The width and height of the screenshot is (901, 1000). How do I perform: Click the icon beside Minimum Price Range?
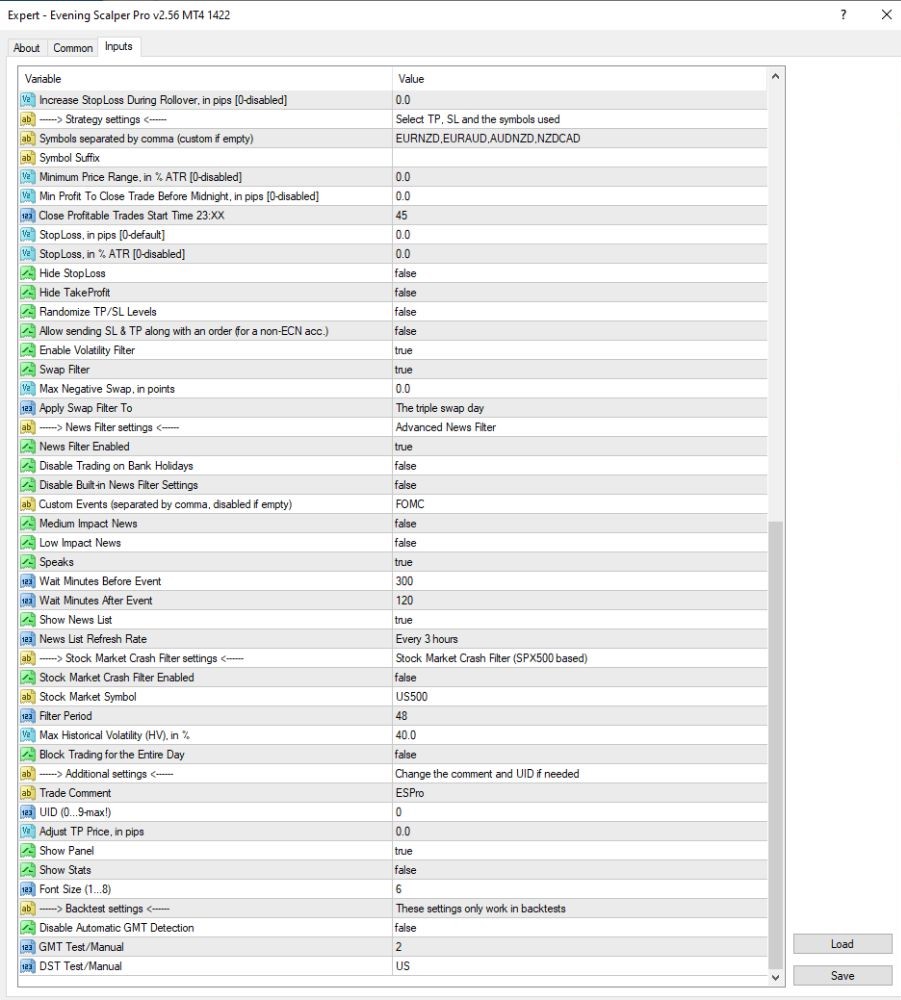(27, 177)
